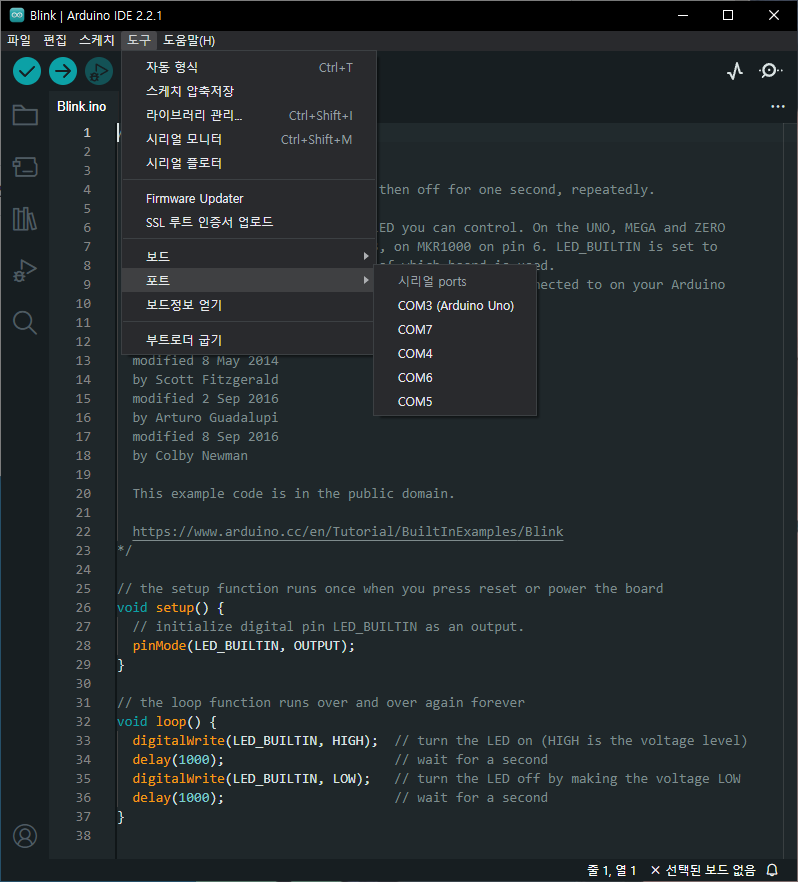The image size is (798, 882).
Task: Click the editor vertical scrollbar
Action: [x=790, y=489]
